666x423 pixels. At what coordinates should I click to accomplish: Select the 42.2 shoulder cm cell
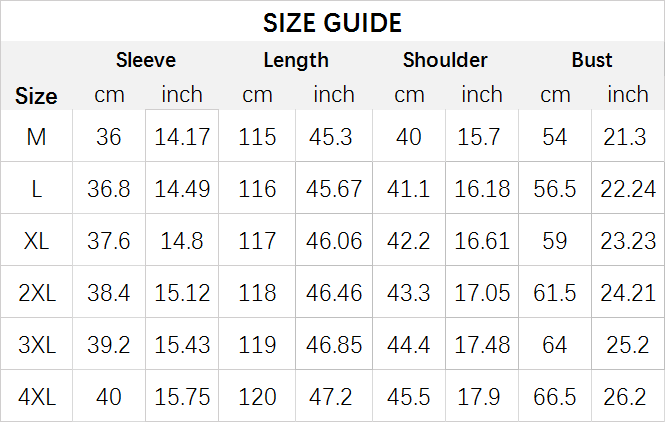click(x=409, y=240)
